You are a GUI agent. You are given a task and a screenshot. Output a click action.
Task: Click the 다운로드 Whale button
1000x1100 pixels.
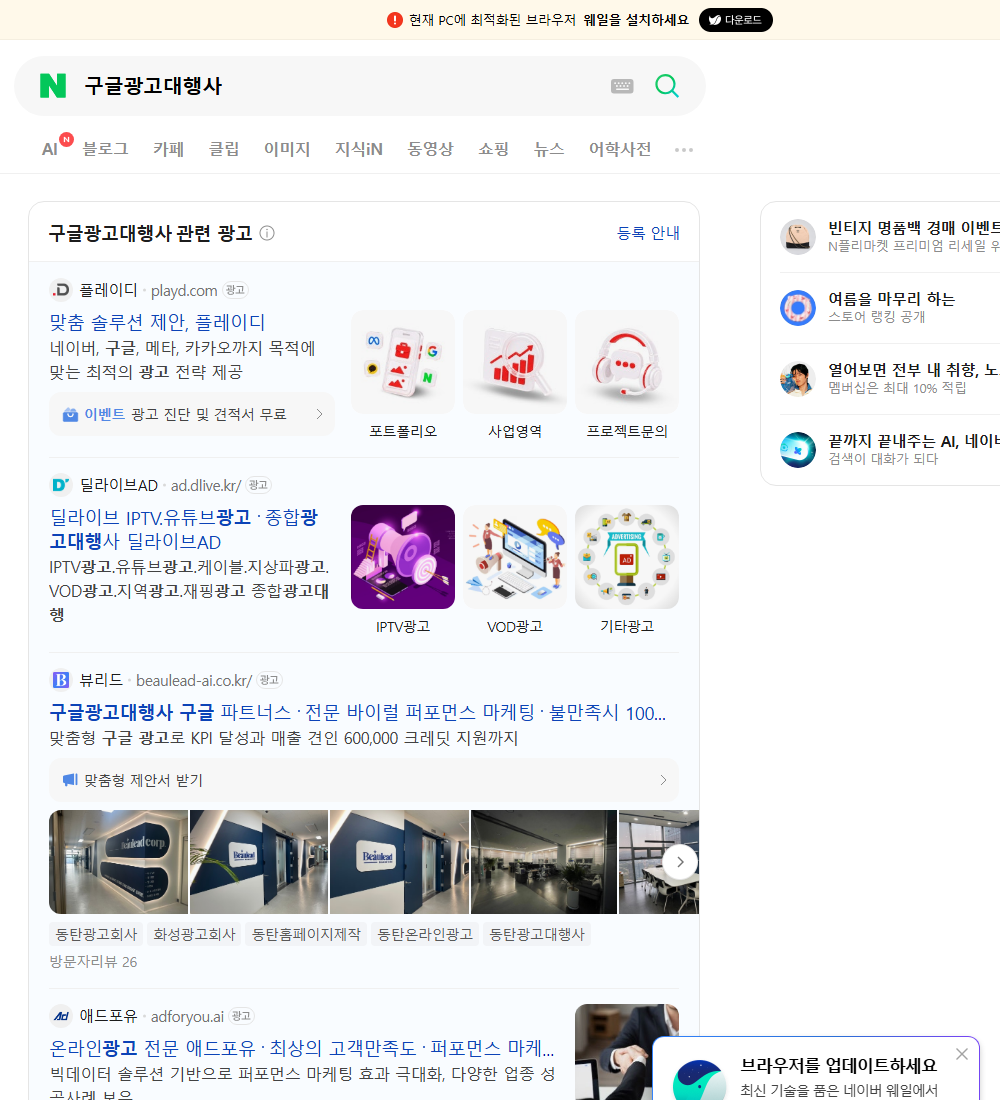click(735, 20)
